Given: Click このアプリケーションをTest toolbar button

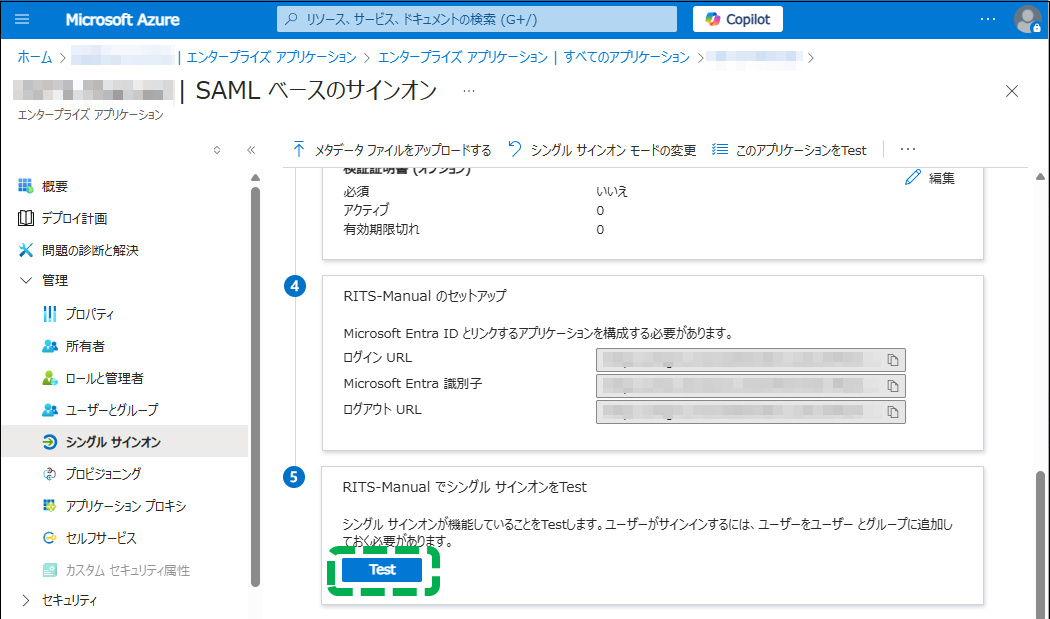Looking at the screenshot, I should pyautogui.click(x=789, y=150).
